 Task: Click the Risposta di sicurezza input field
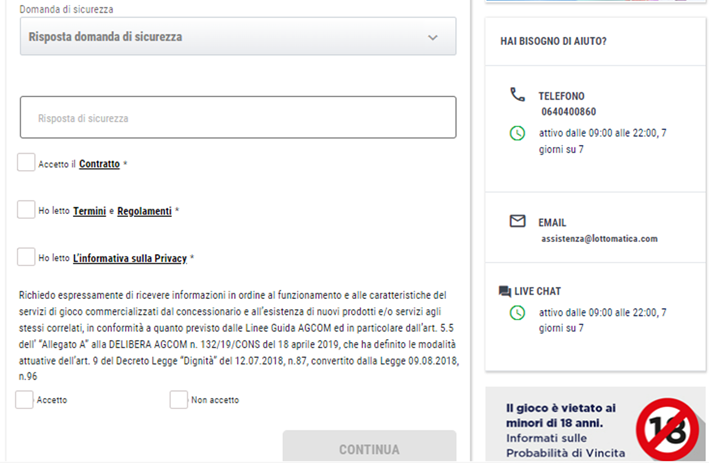[237, 118]
